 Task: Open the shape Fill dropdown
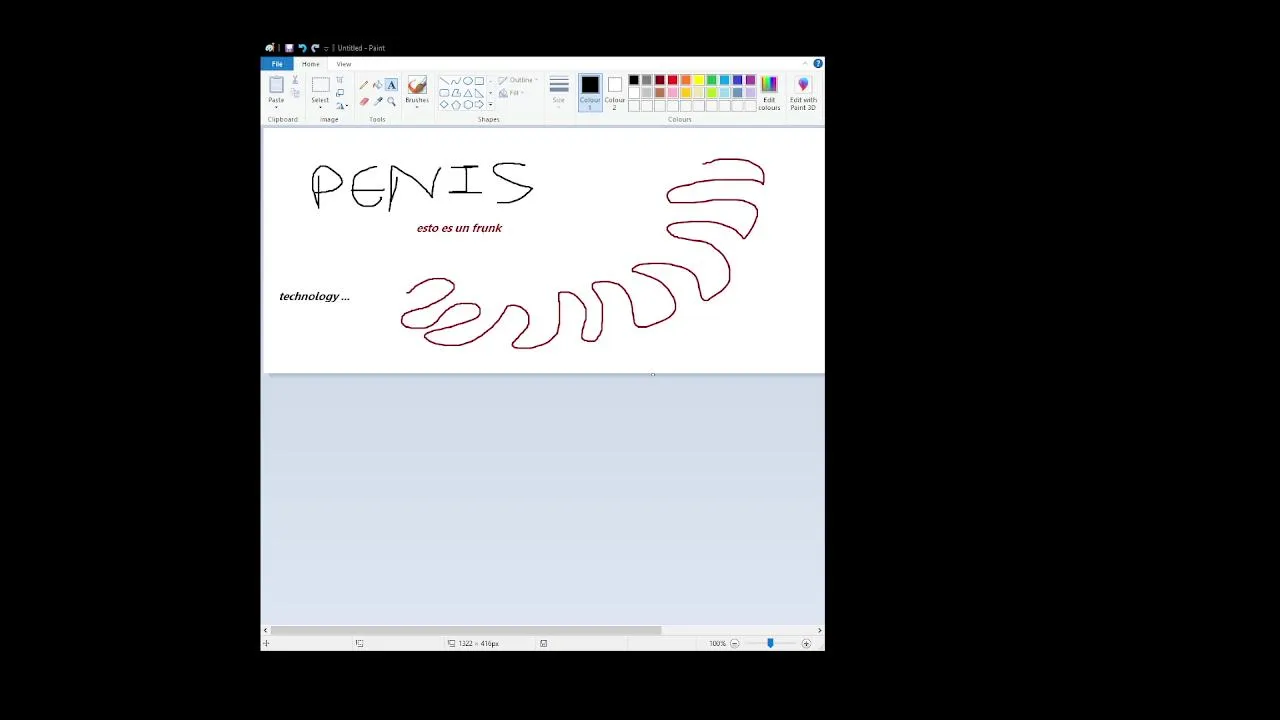(510, 93)
